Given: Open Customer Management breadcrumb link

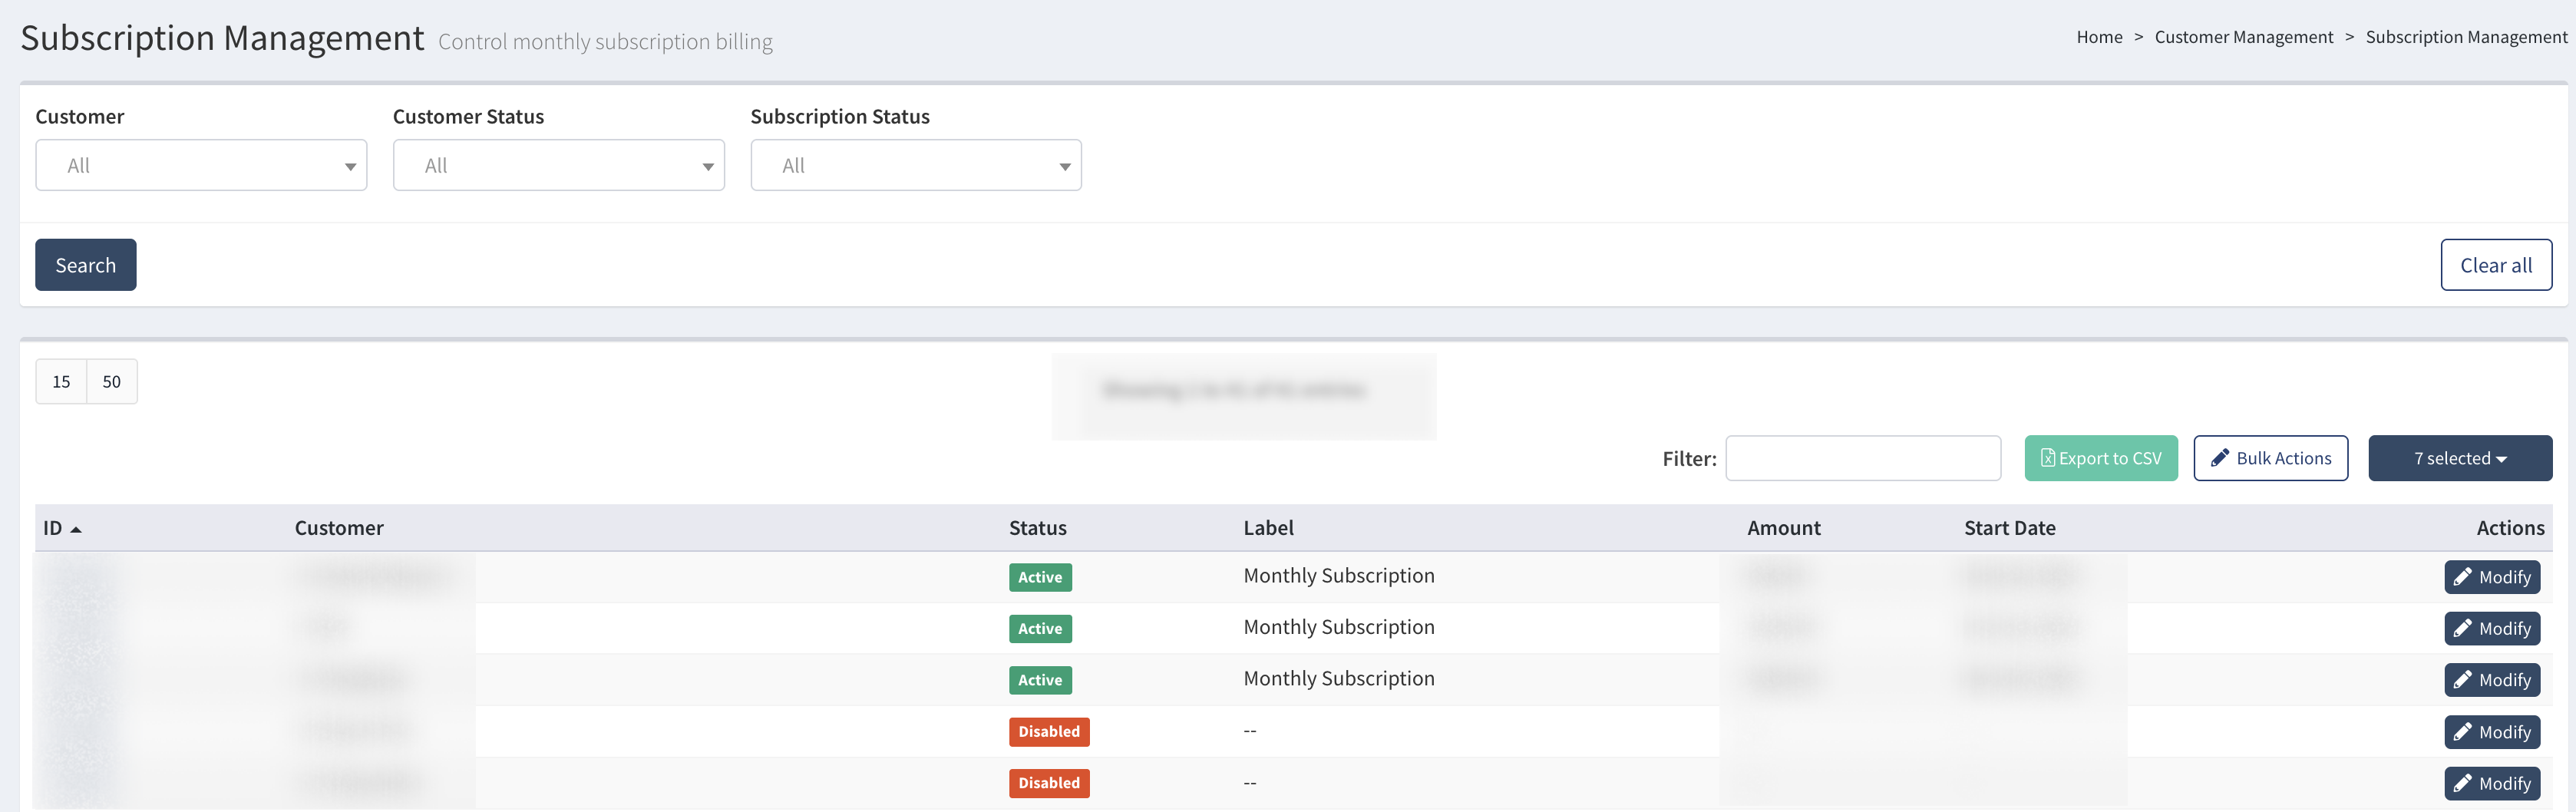Looking at the screenshot, I should click(2243, 37).
